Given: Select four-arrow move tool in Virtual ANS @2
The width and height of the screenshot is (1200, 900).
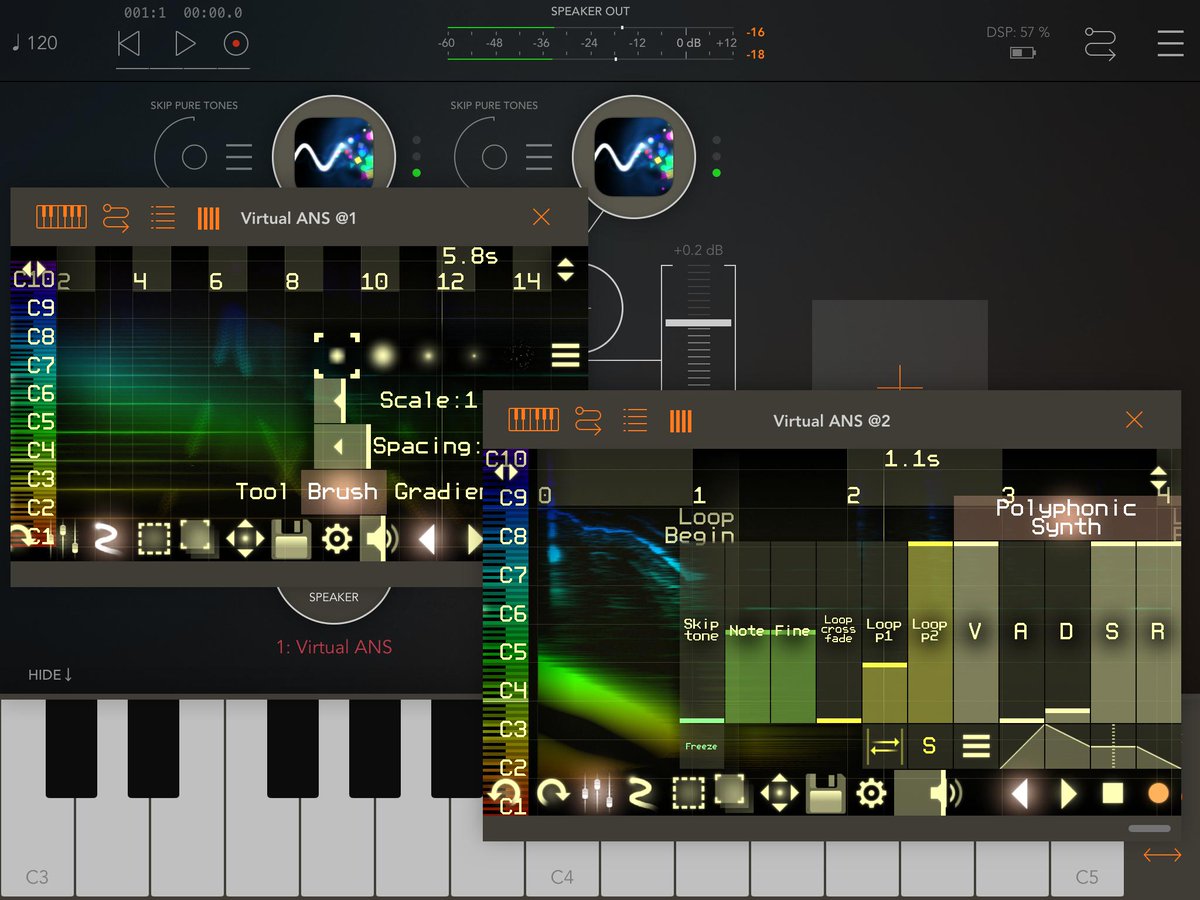Looking at the screenshot, I should [779, 794].
